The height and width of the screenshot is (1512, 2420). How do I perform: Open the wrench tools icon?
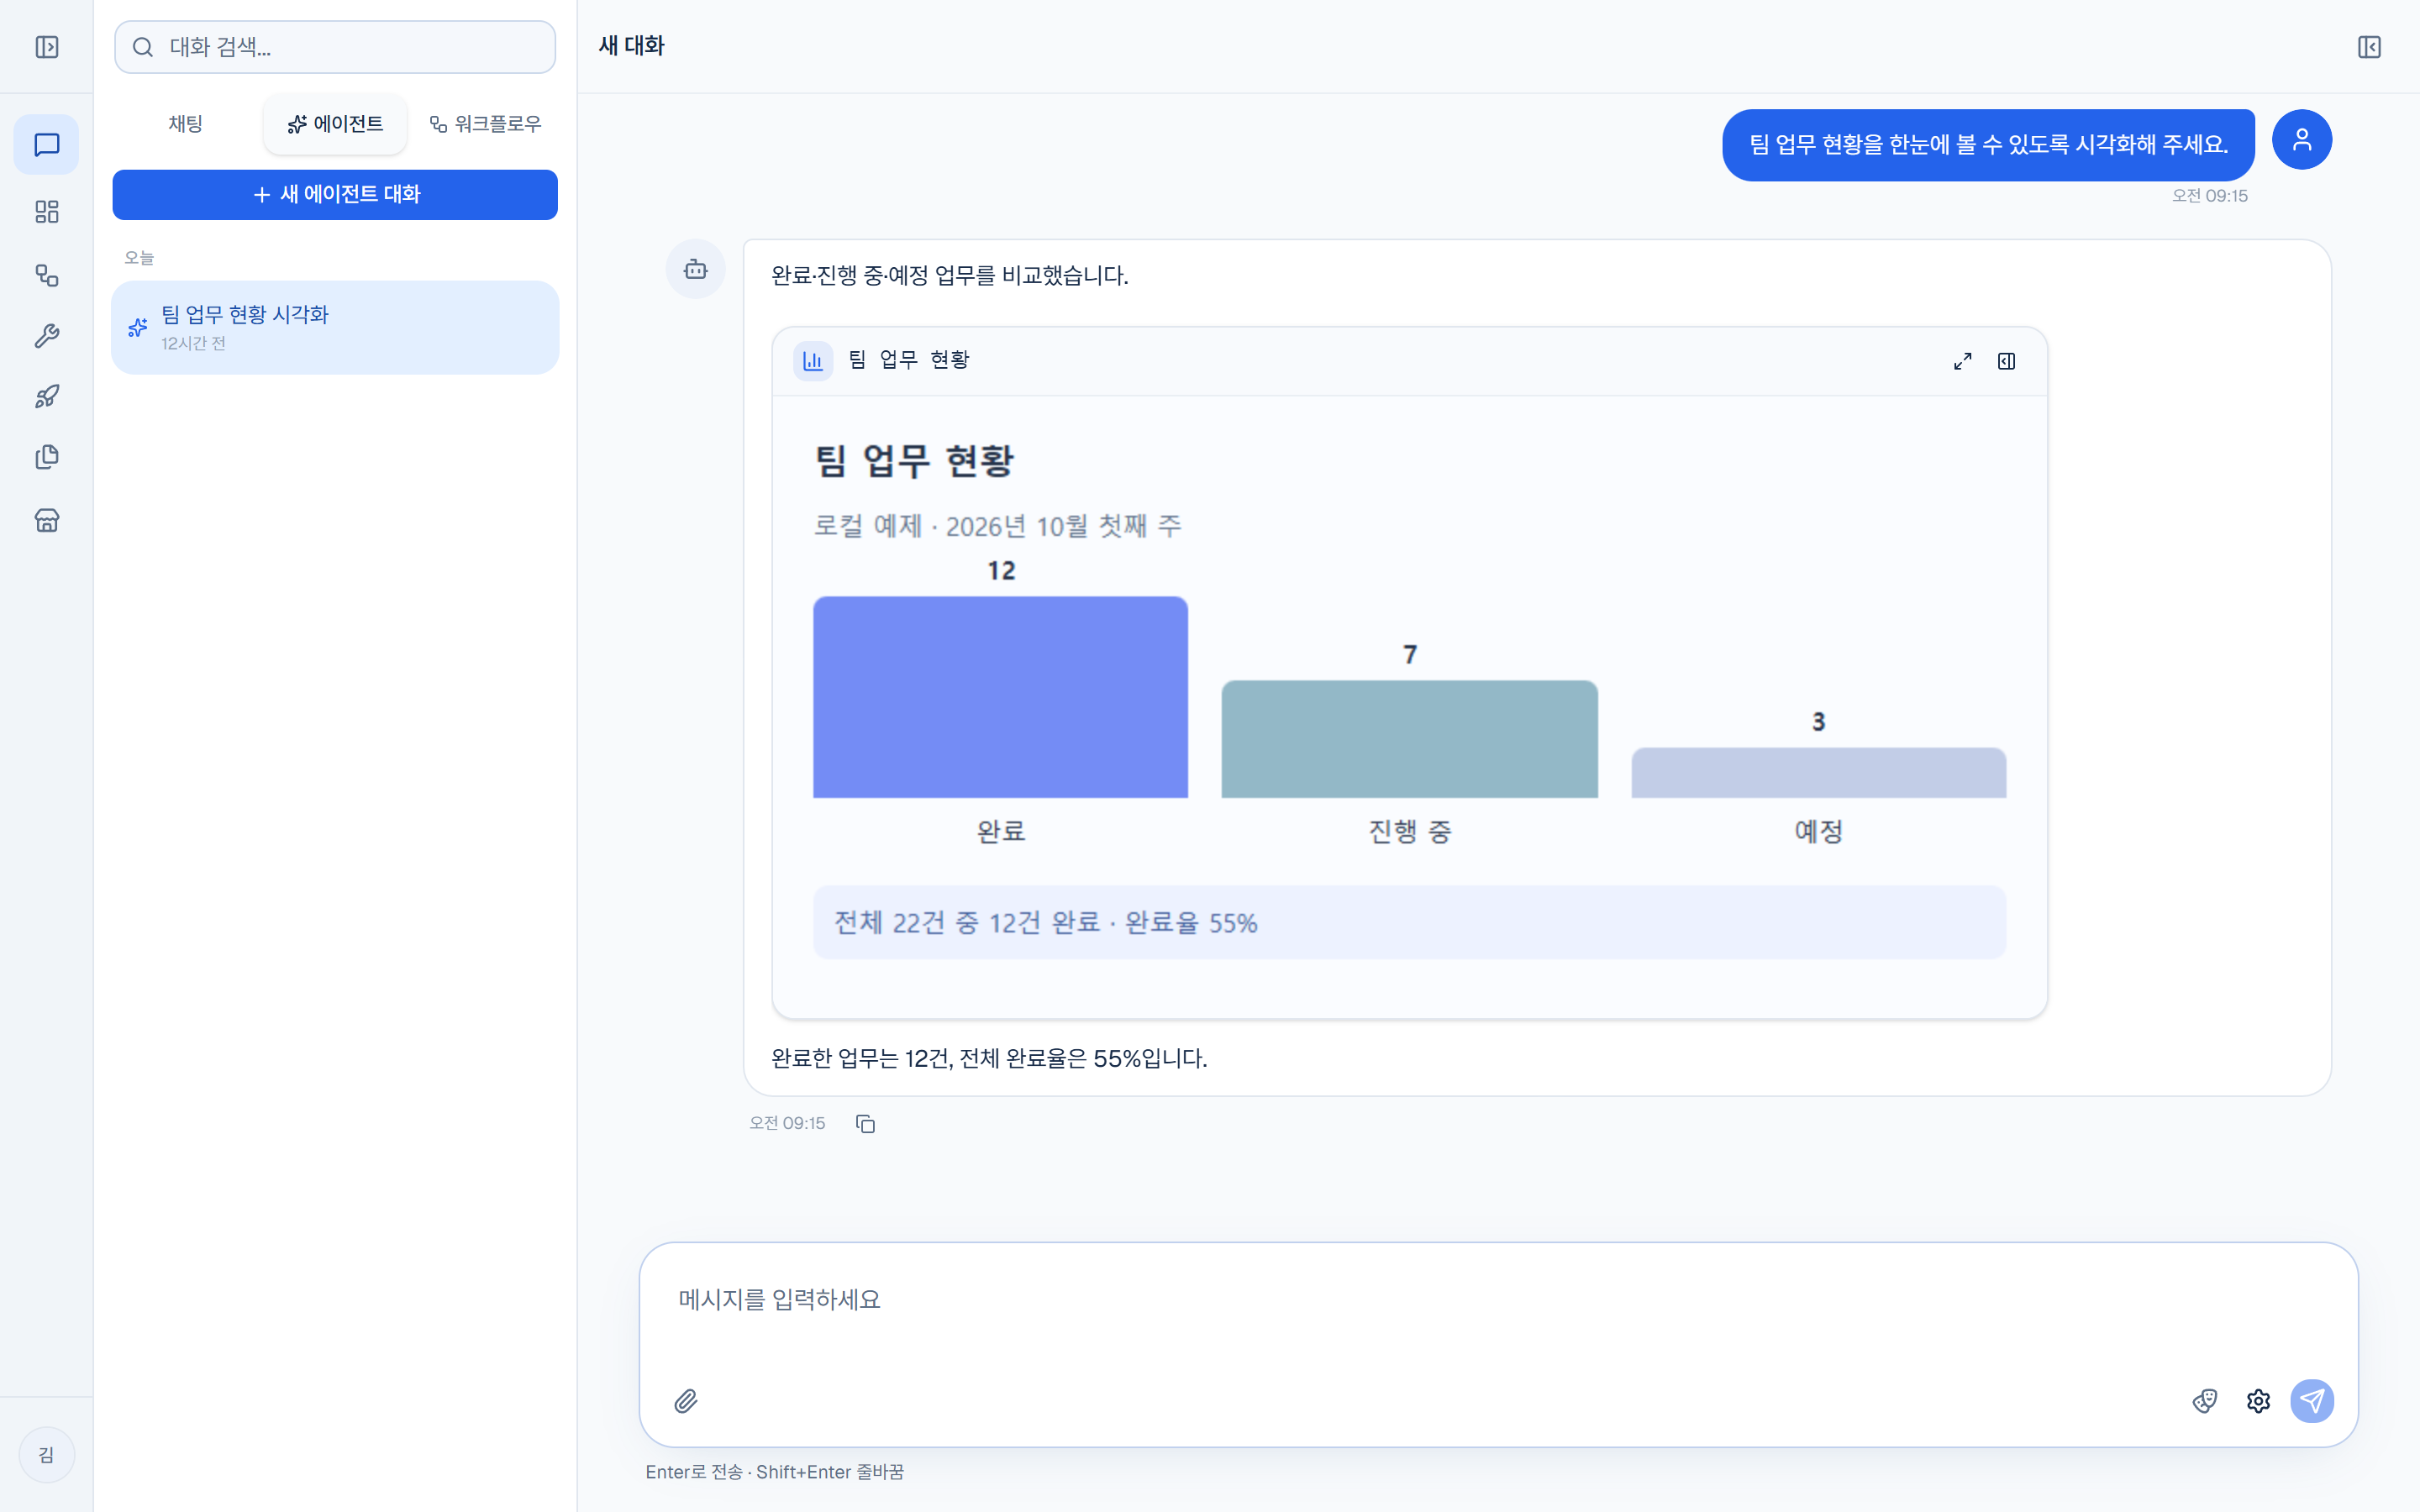coord(47,336)
